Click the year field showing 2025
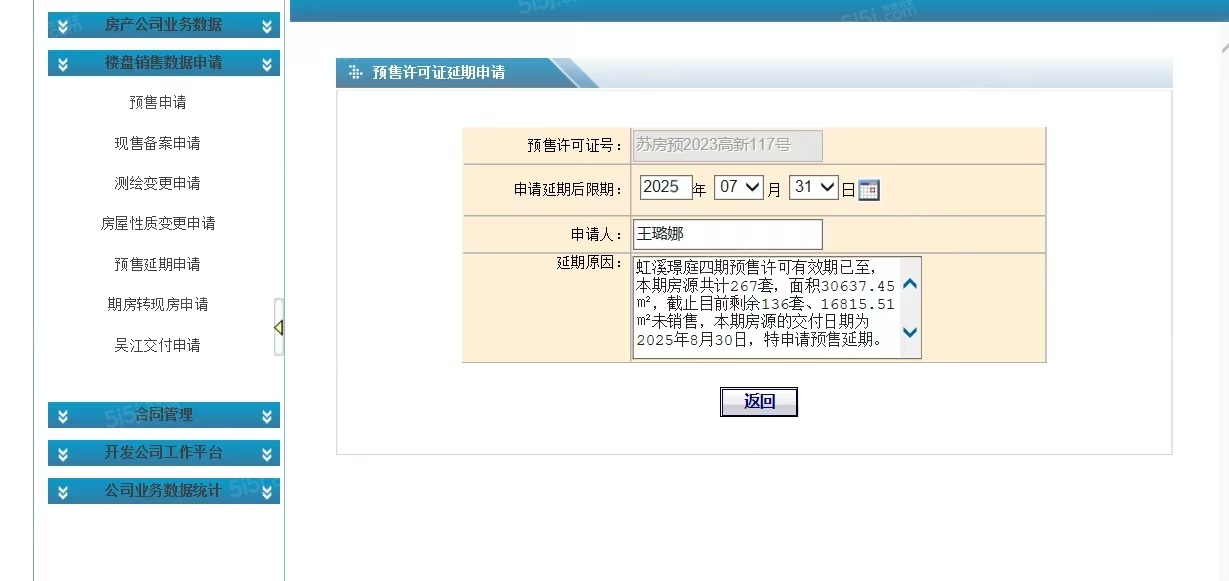This screenshot has width=1229, height=581. coord(666,187)
